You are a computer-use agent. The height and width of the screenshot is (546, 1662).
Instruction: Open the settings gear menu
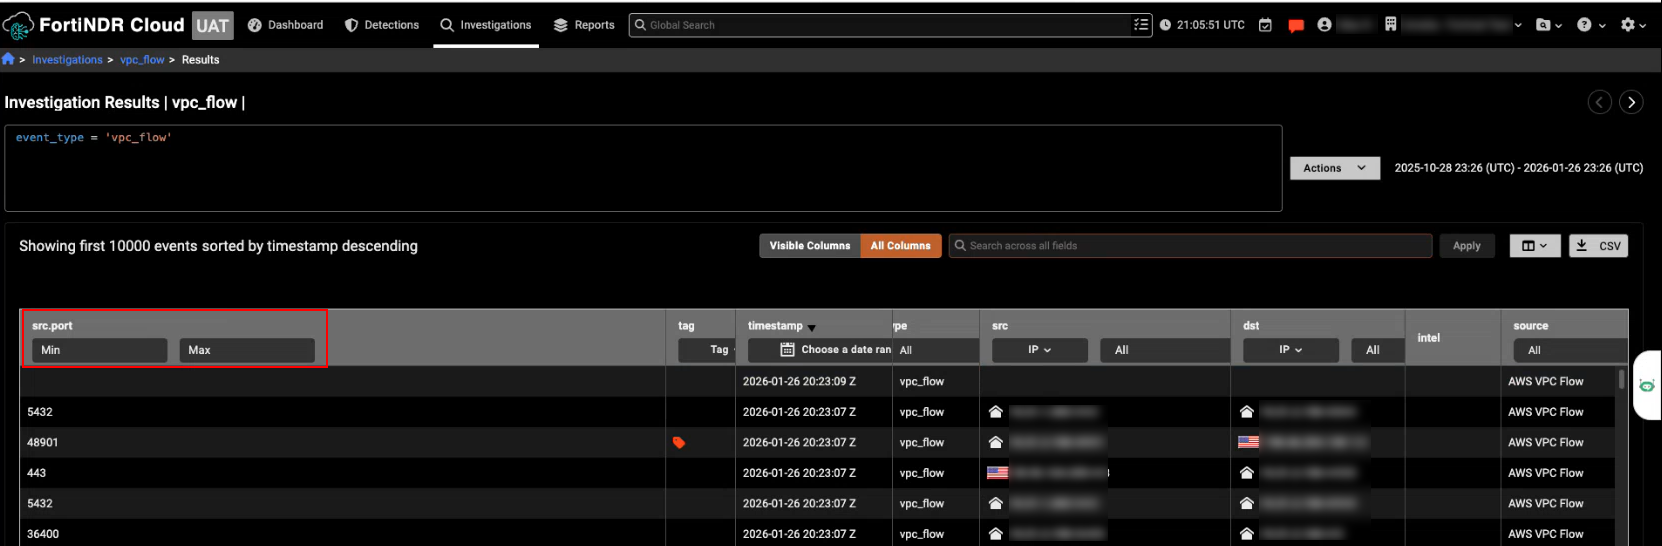tap(1633, 25)
